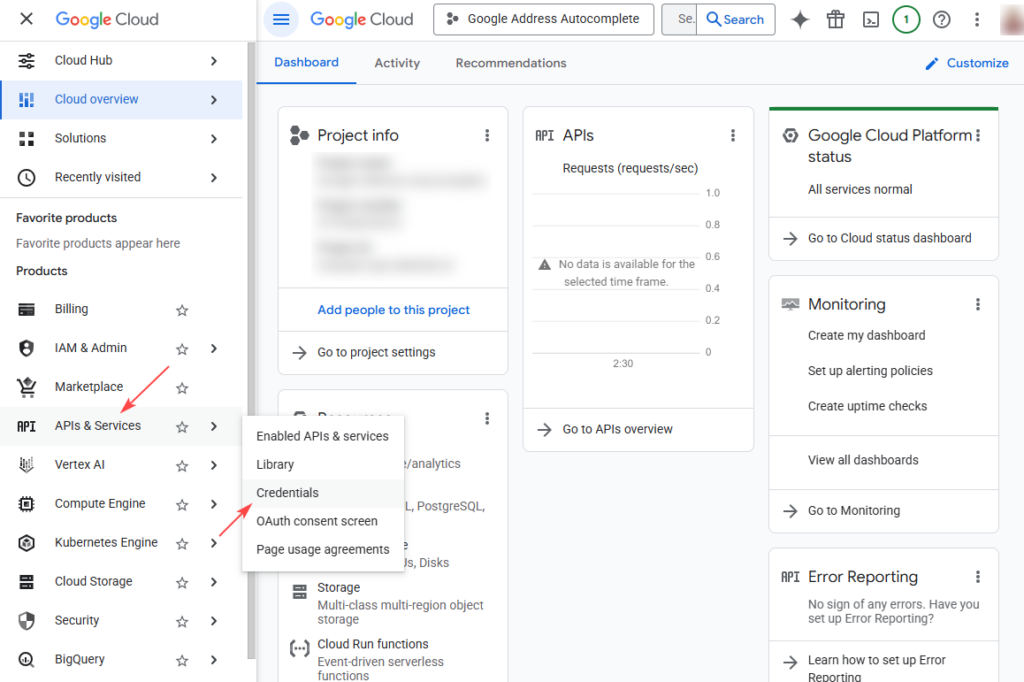Select Credentials from the APIs submenu
Viewport: 1024px width, 682px height.
point(287,493)
